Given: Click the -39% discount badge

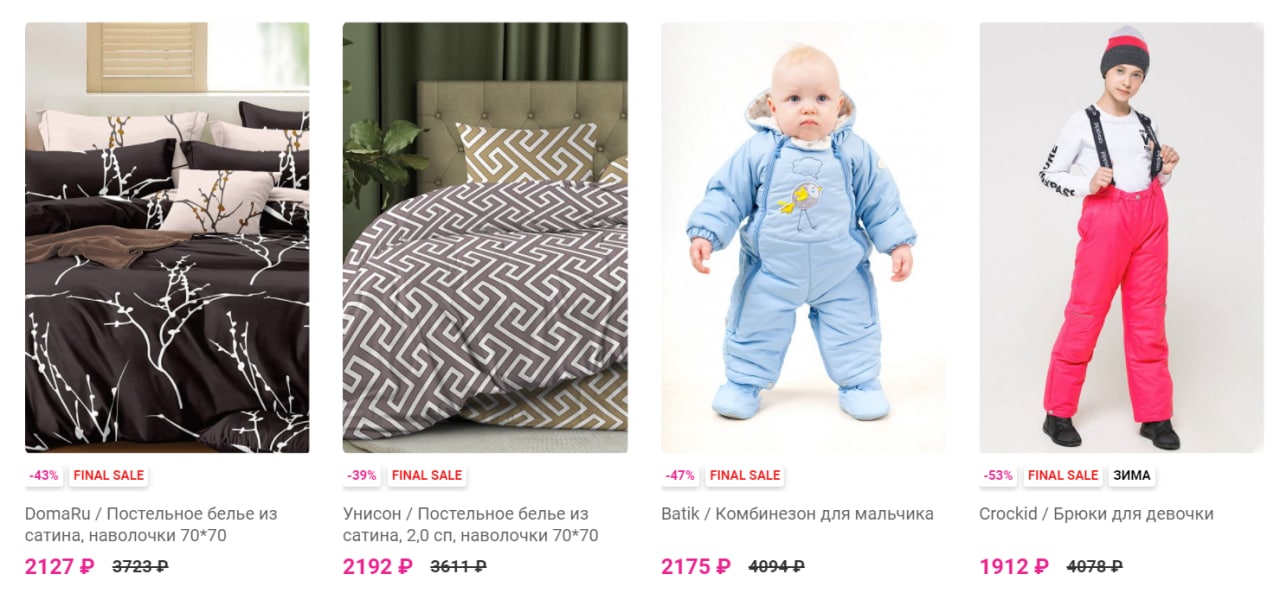Looking at the screenshot, I should [362, 476].
